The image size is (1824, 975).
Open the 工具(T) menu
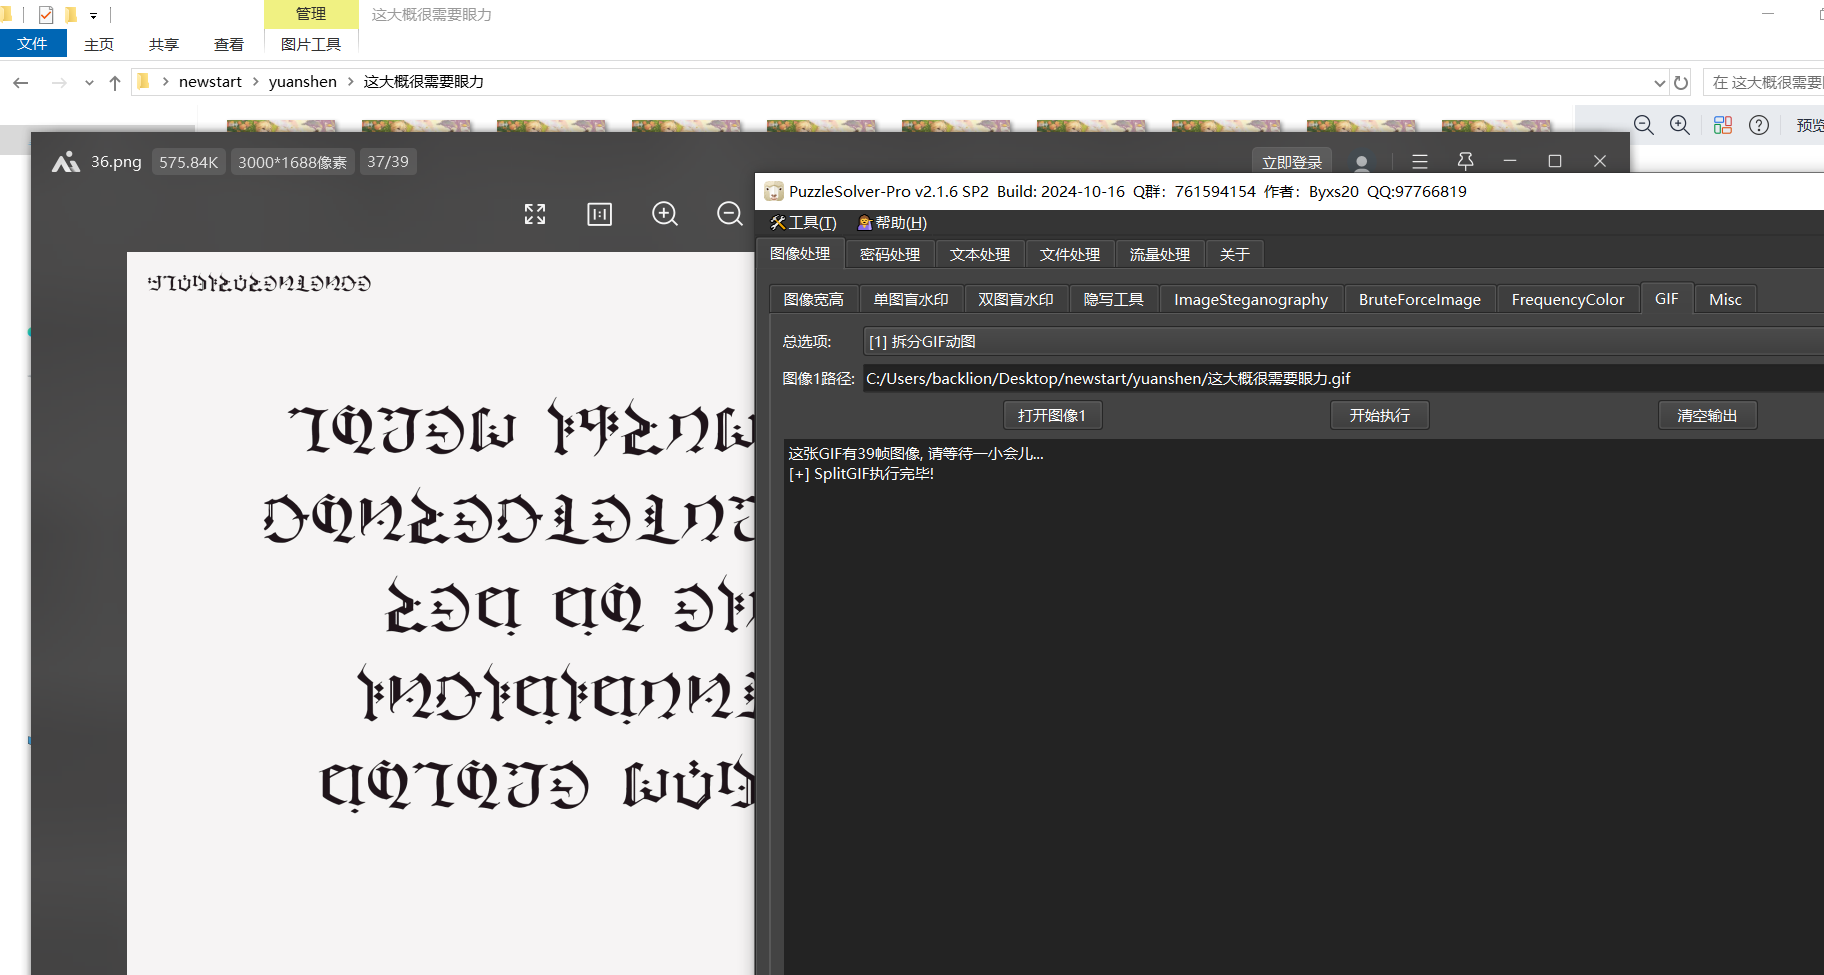tap(803, 223)
